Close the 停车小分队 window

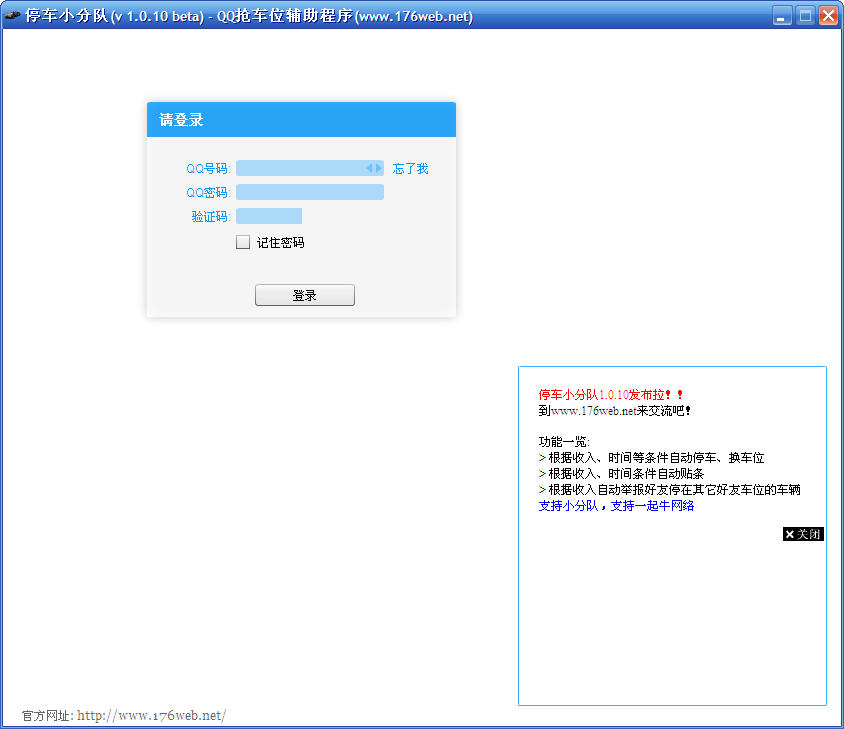828,16
